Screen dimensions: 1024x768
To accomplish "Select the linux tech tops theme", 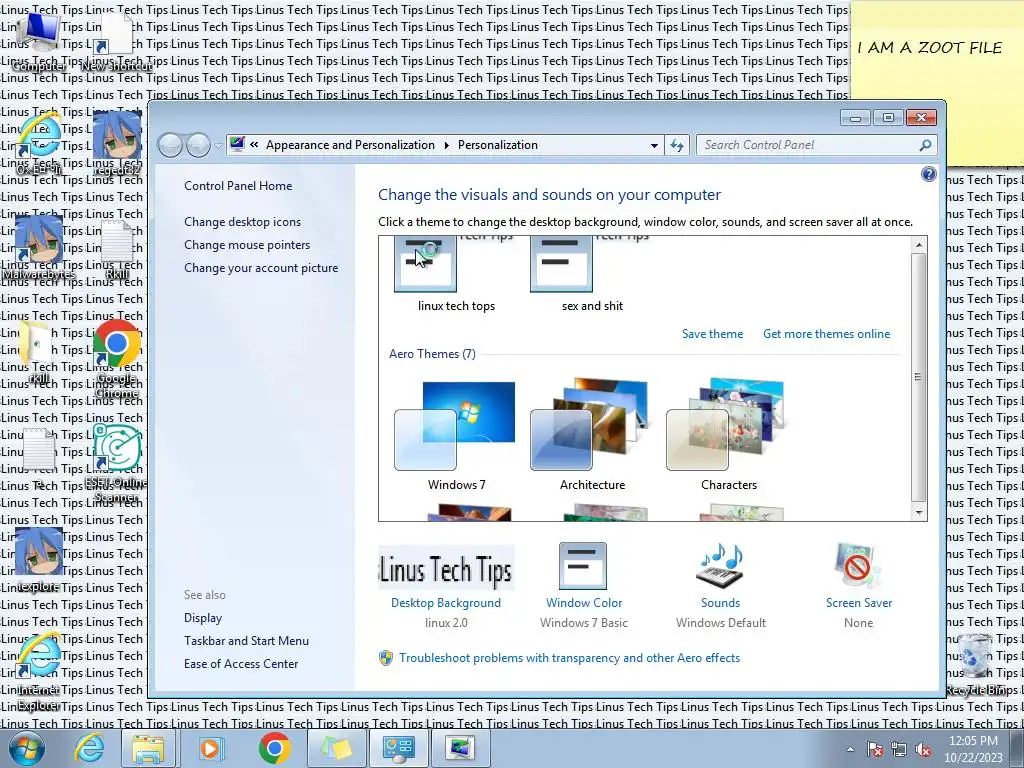I will tap(456, 275).
